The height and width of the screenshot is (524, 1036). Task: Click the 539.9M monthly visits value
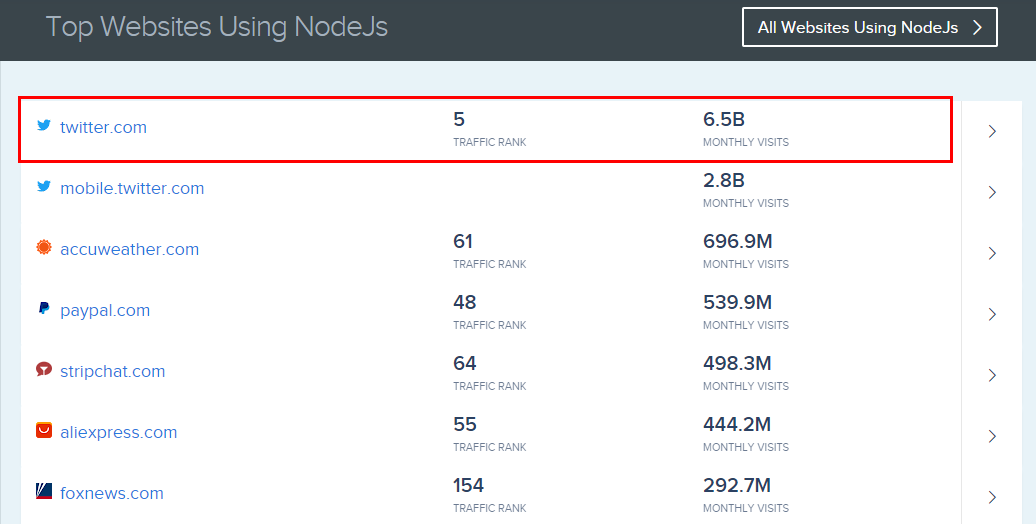click(x=737, y=303)
